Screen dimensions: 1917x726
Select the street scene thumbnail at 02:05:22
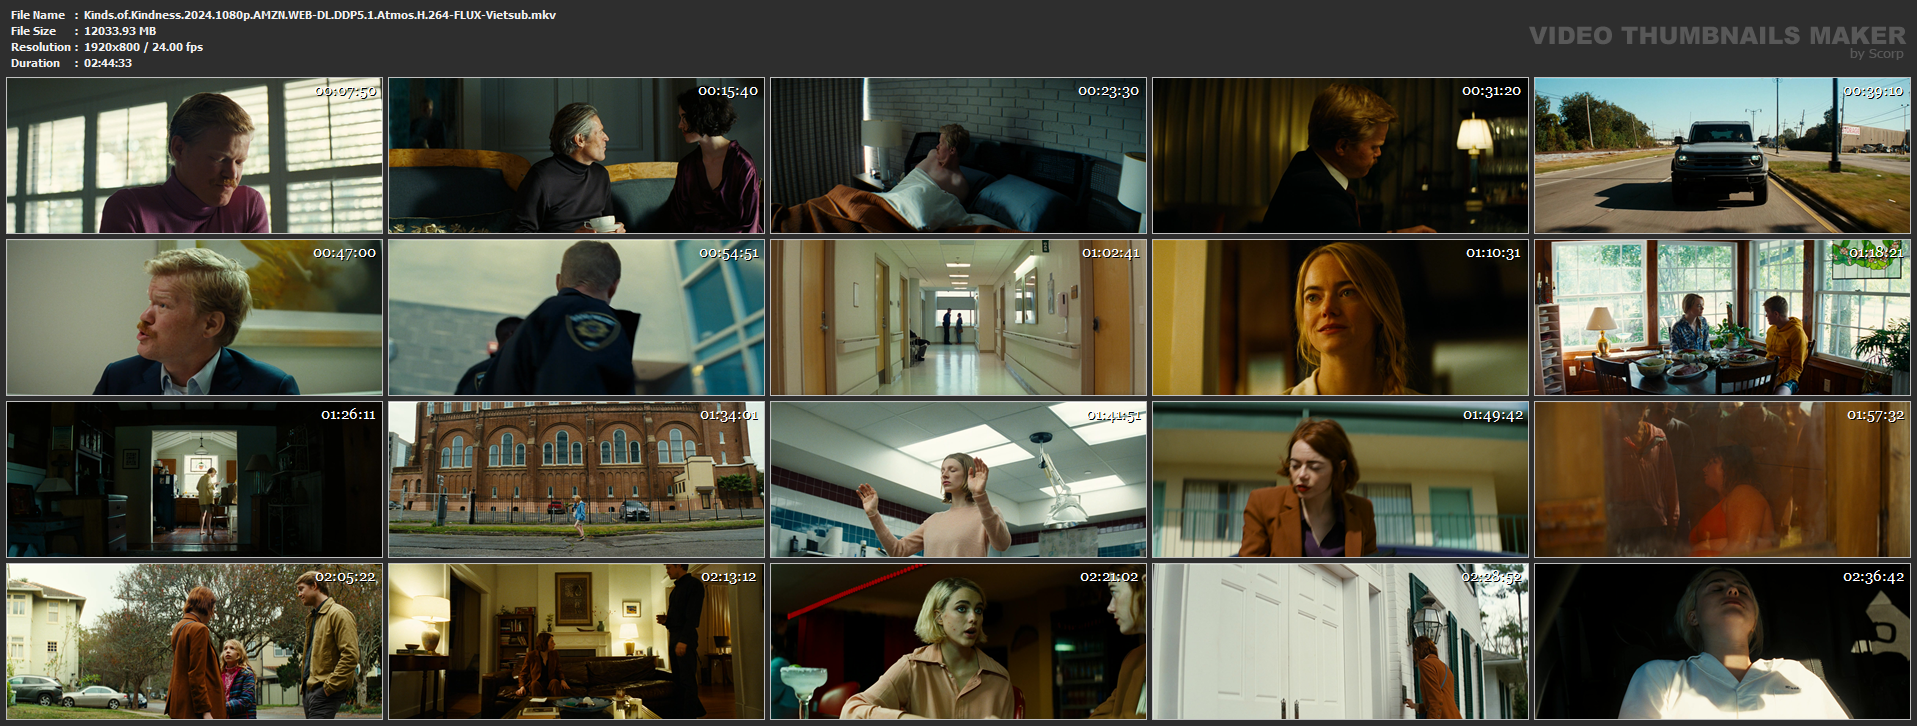click(194, 641)
